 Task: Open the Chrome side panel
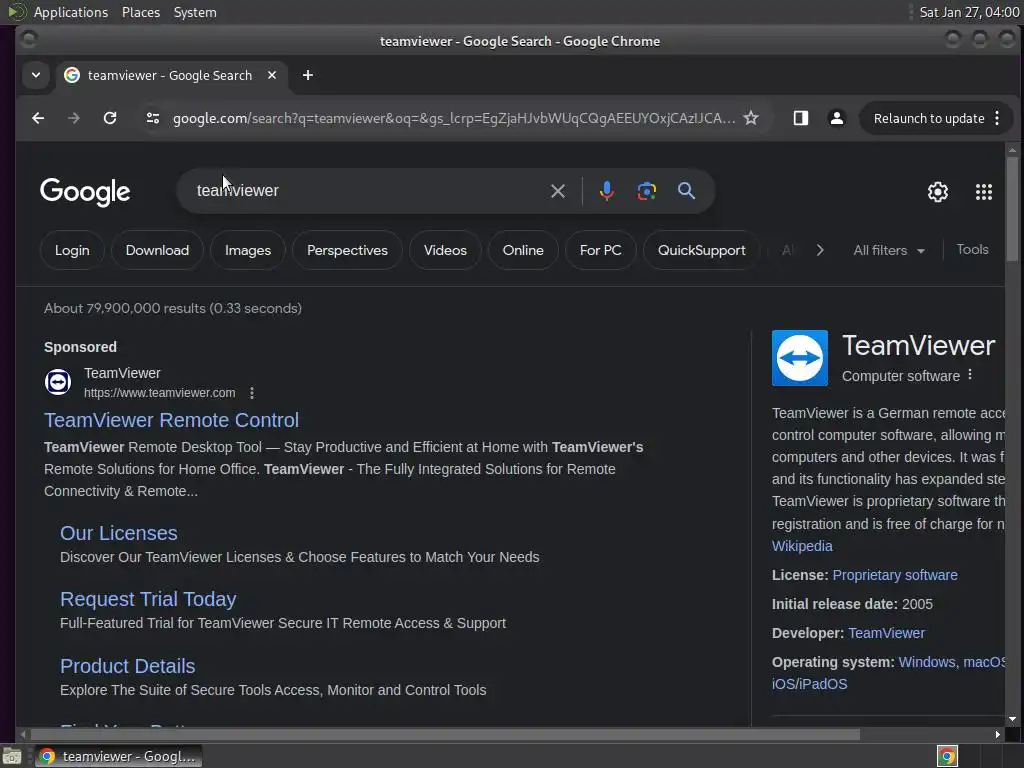(801, 118)
